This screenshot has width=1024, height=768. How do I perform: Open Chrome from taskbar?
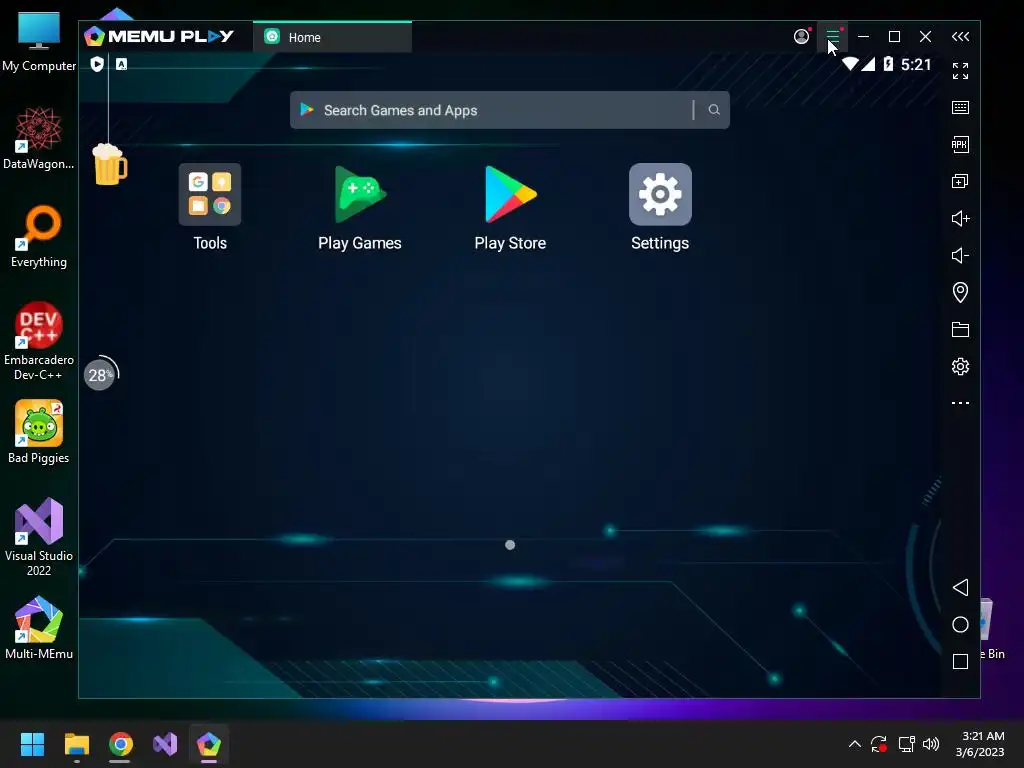[x=121, y=744]
